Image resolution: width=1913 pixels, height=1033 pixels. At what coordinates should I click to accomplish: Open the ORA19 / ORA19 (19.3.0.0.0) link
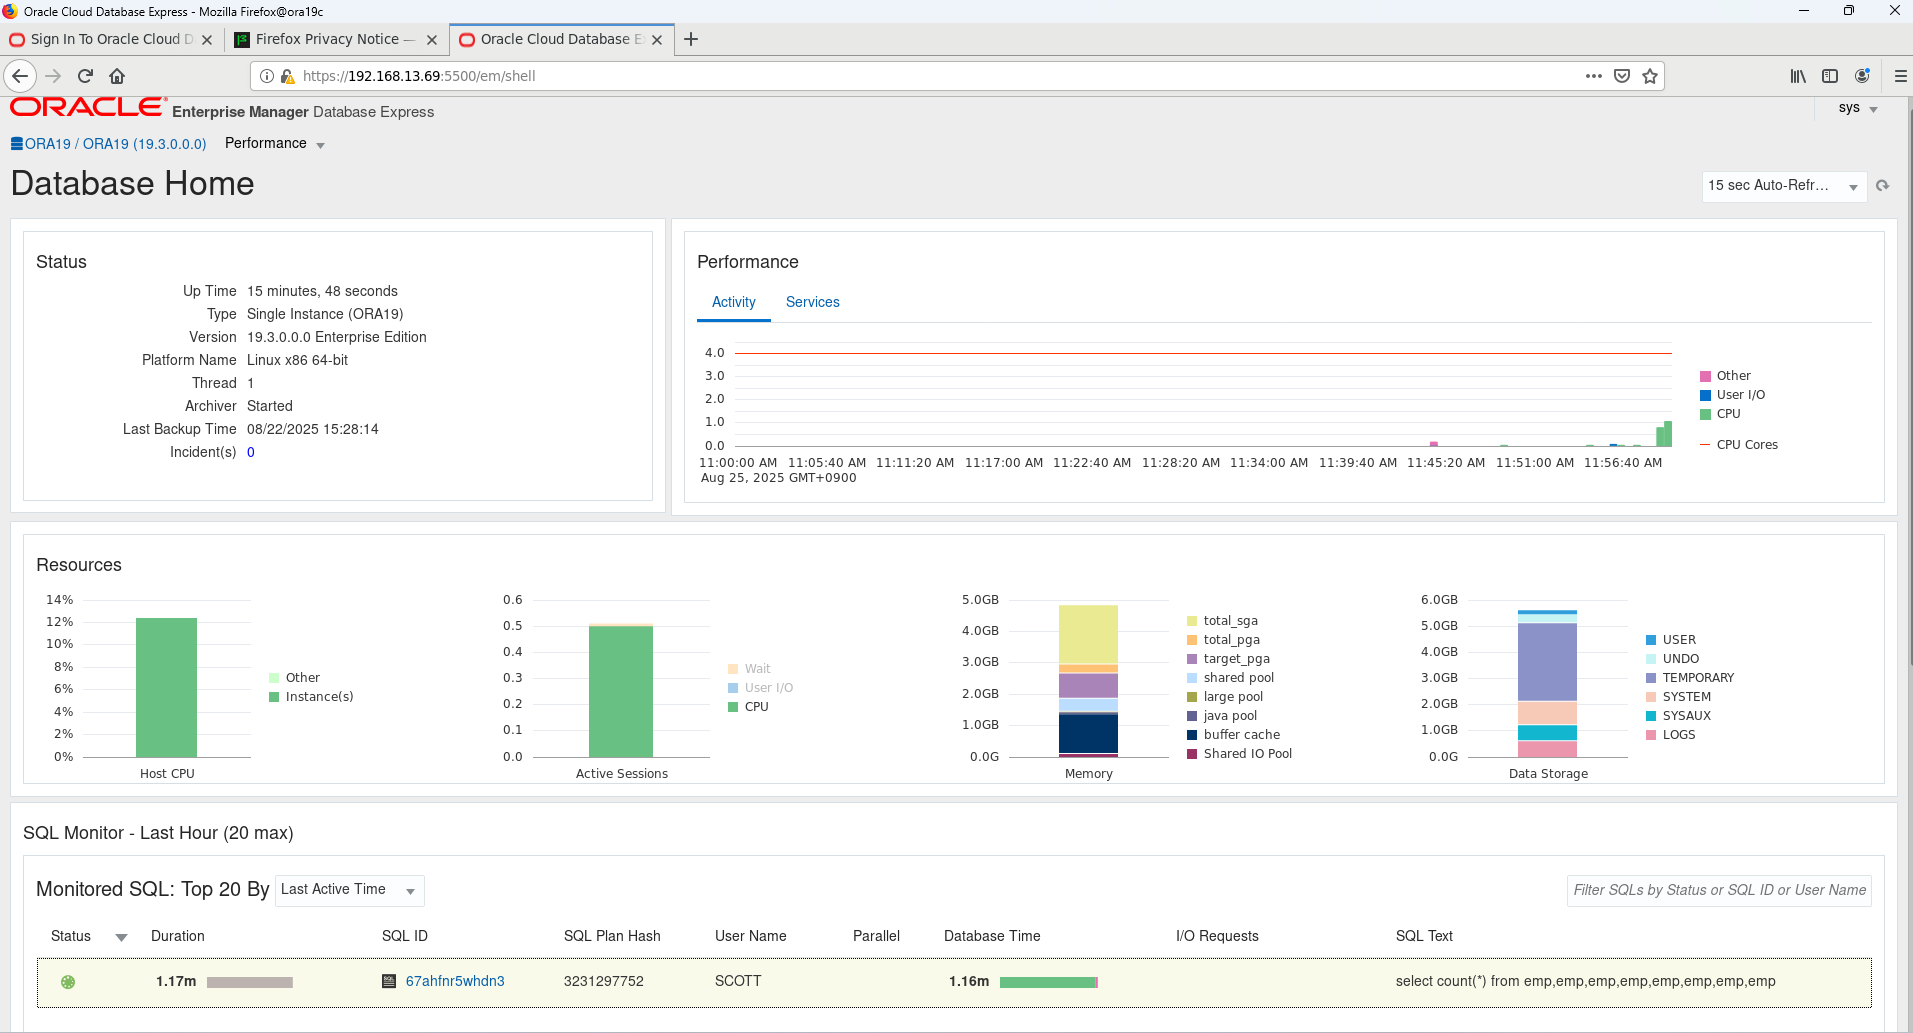115,144
